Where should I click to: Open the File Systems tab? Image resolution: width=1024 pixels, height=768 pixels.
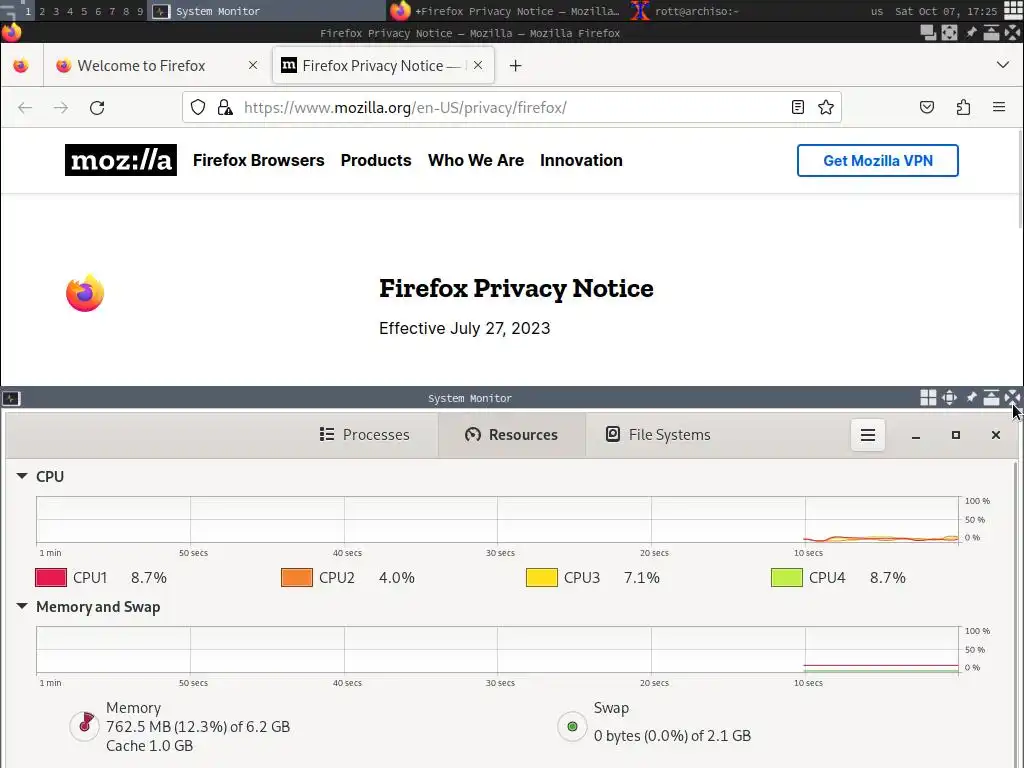658,435
